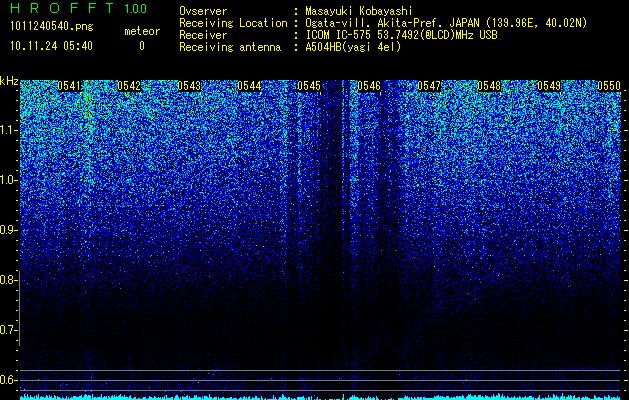This screenshot has width=629, height=400.
Task: Click the 0549 time marker
Action: point(549,86)
